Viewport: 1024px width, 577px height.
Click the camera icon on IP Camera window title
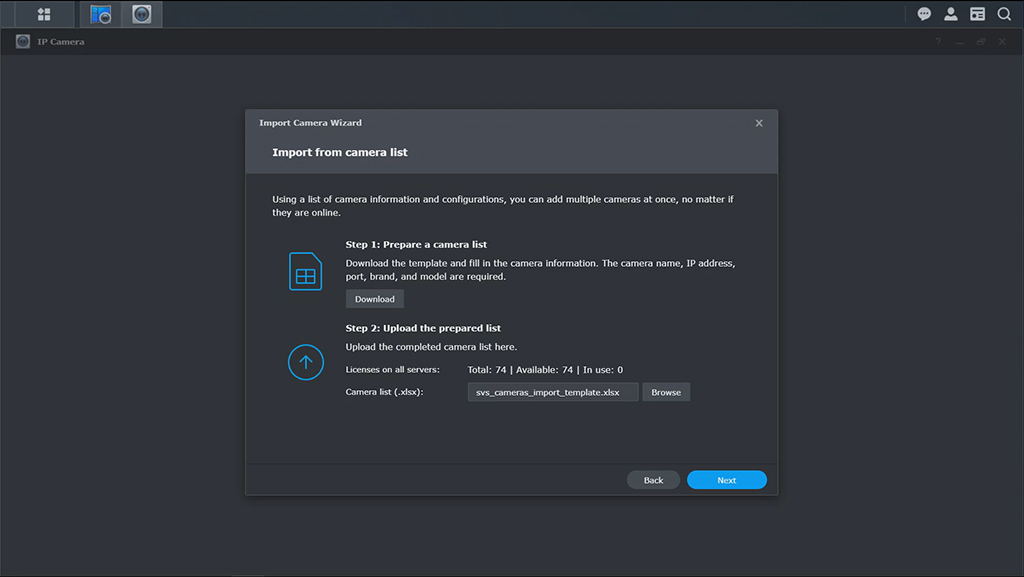(x=22, y=41)
